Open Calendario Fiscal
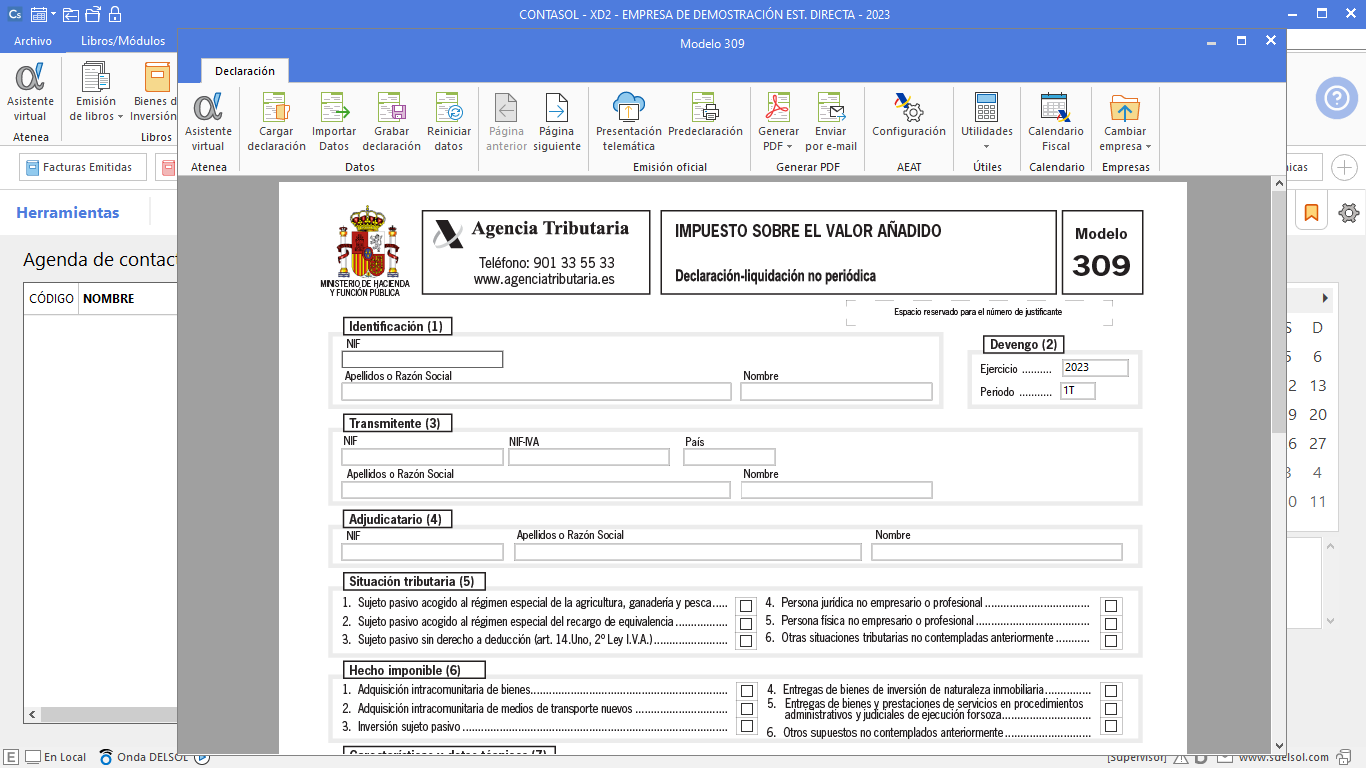The height and width of the screenshot is (768, 1366). (x=1055, y=108)
